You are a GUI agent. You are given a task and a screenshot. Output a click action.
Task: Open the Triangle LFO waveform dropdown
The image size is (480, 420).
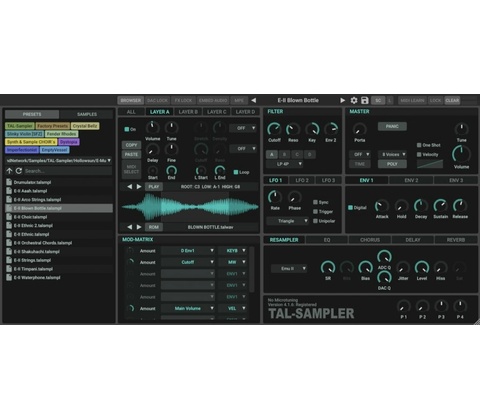(x=288, y=221)
